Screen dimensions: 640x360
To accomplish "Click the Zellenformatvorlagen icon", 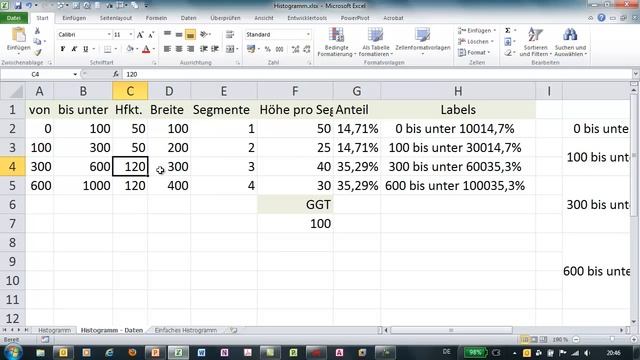I will 422,36.
